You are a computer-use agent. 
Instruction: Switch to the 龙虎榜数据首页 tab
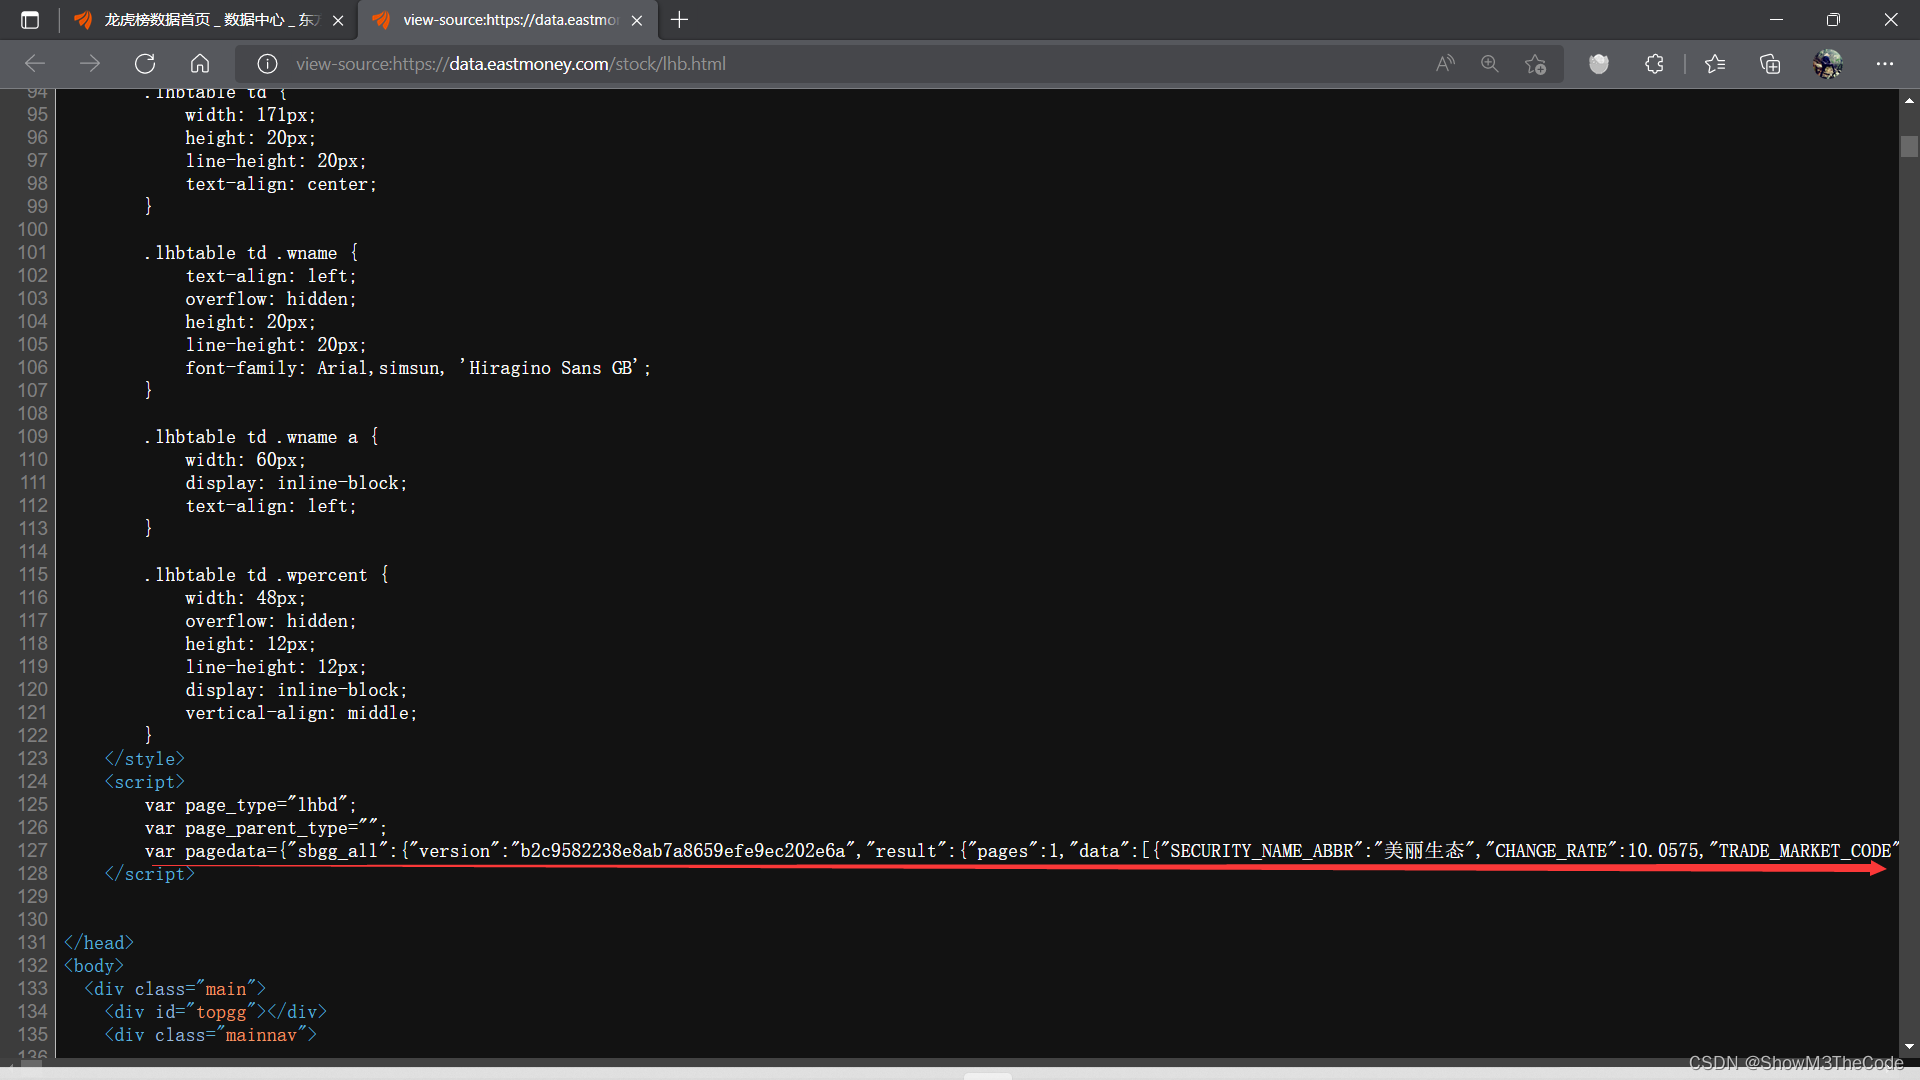(209, 20)
